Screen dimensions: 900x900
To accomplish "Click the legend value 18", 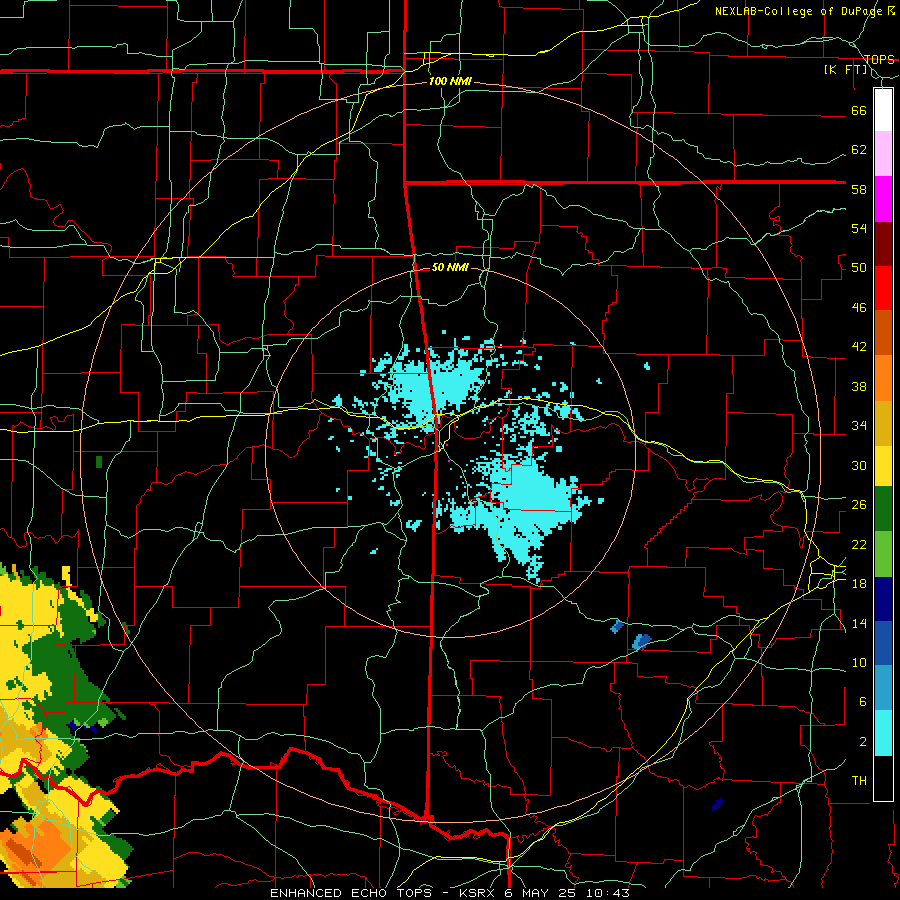I will point(859,584).
